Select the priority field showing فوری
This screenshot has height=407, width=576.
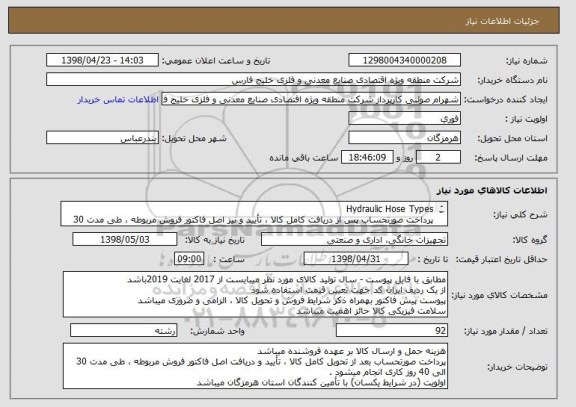click(404, 119)
